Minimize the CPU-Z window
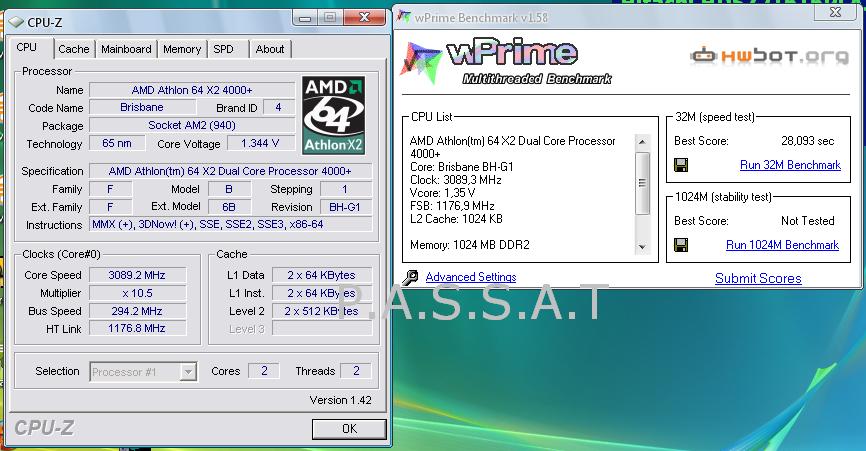866x451 pixels. (x=304, y=18)
